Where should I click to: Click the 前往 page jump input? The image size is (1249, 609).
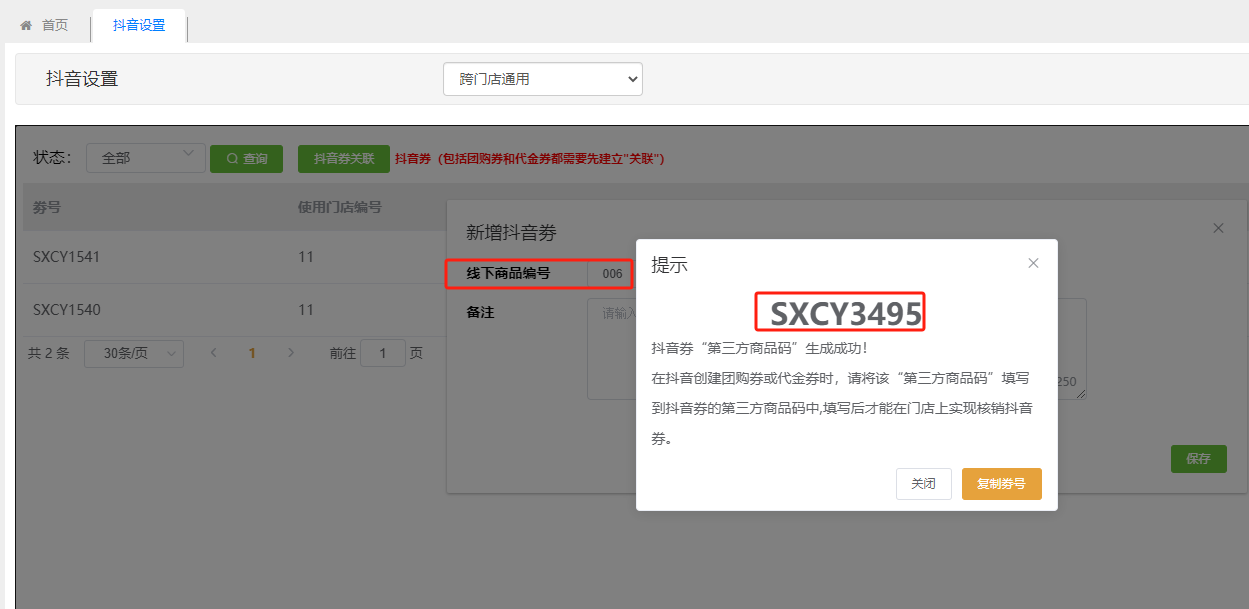pos(383,353)
